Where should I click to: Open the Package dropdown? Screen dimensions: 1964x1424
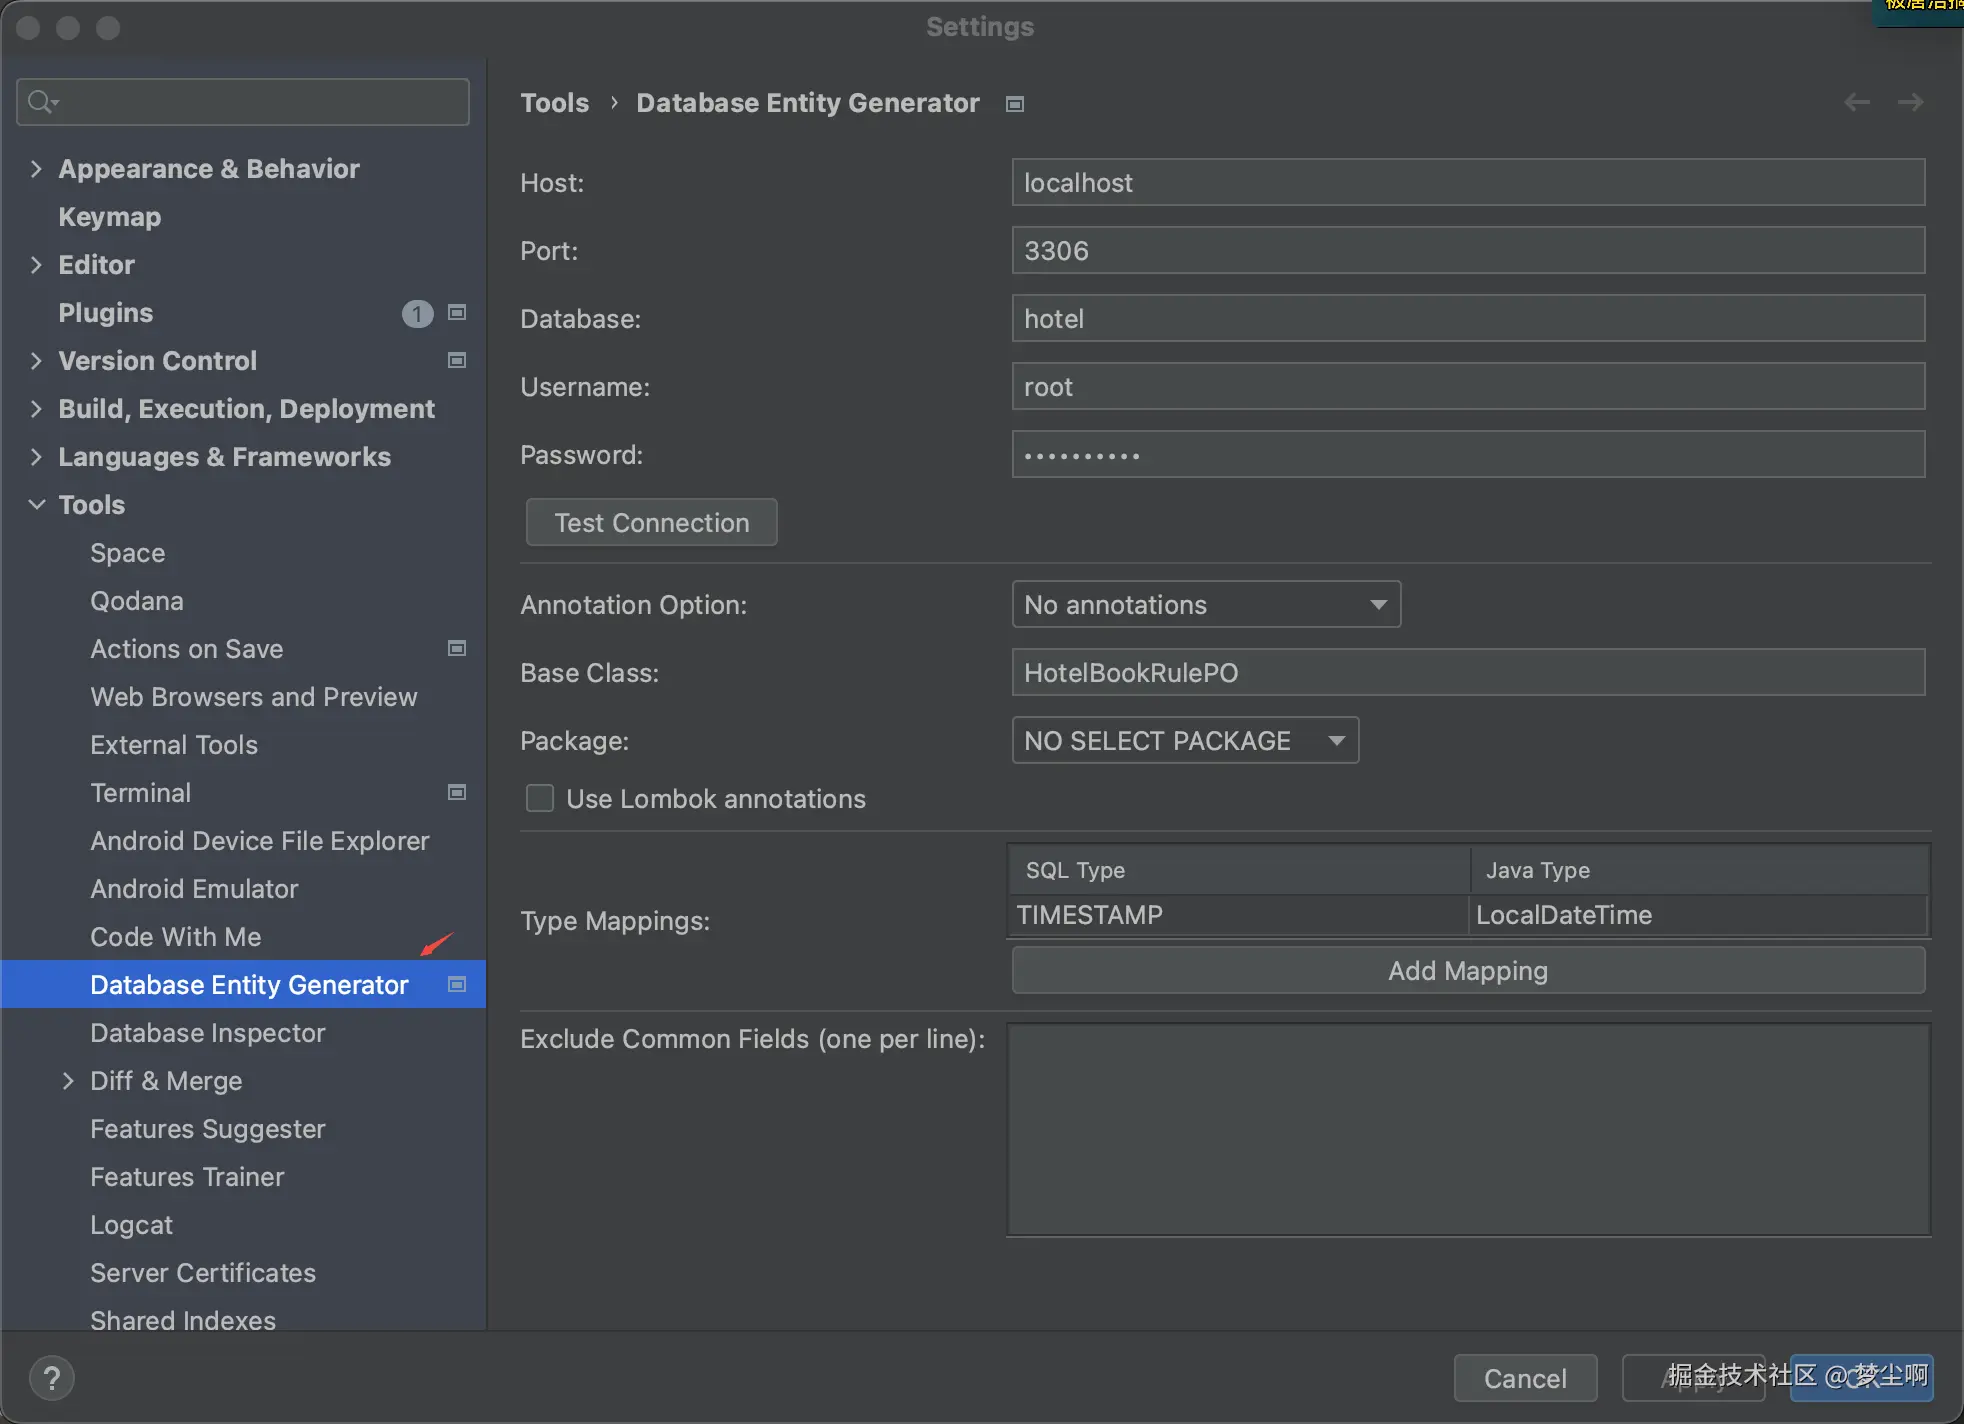tap(1185, 741)
